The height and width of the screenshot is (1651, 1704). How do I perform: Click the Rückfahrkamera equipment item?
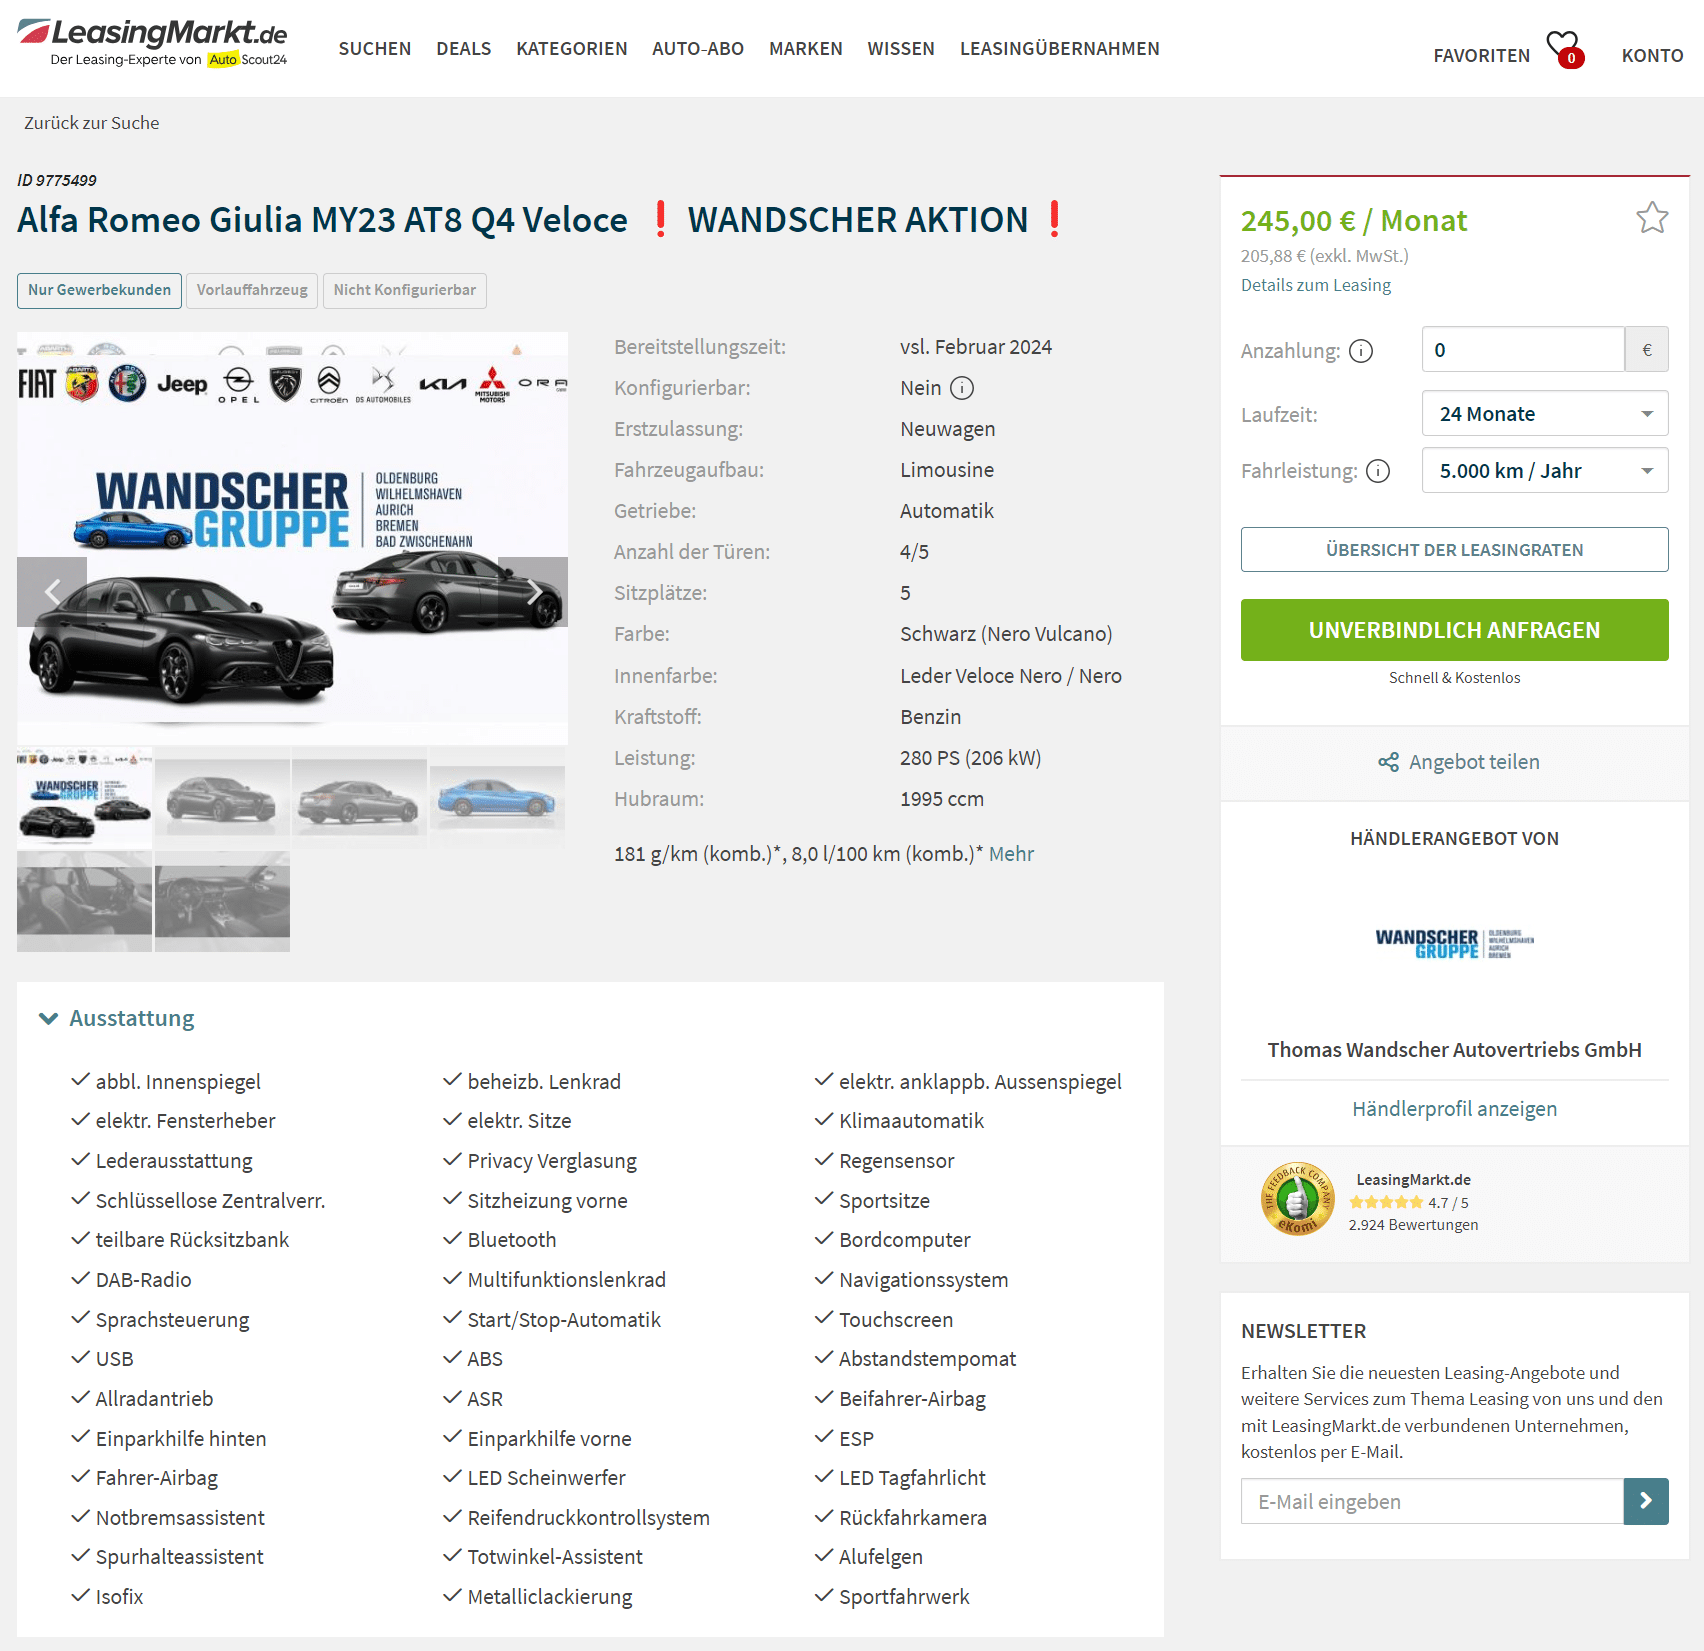pos(913,1518)
